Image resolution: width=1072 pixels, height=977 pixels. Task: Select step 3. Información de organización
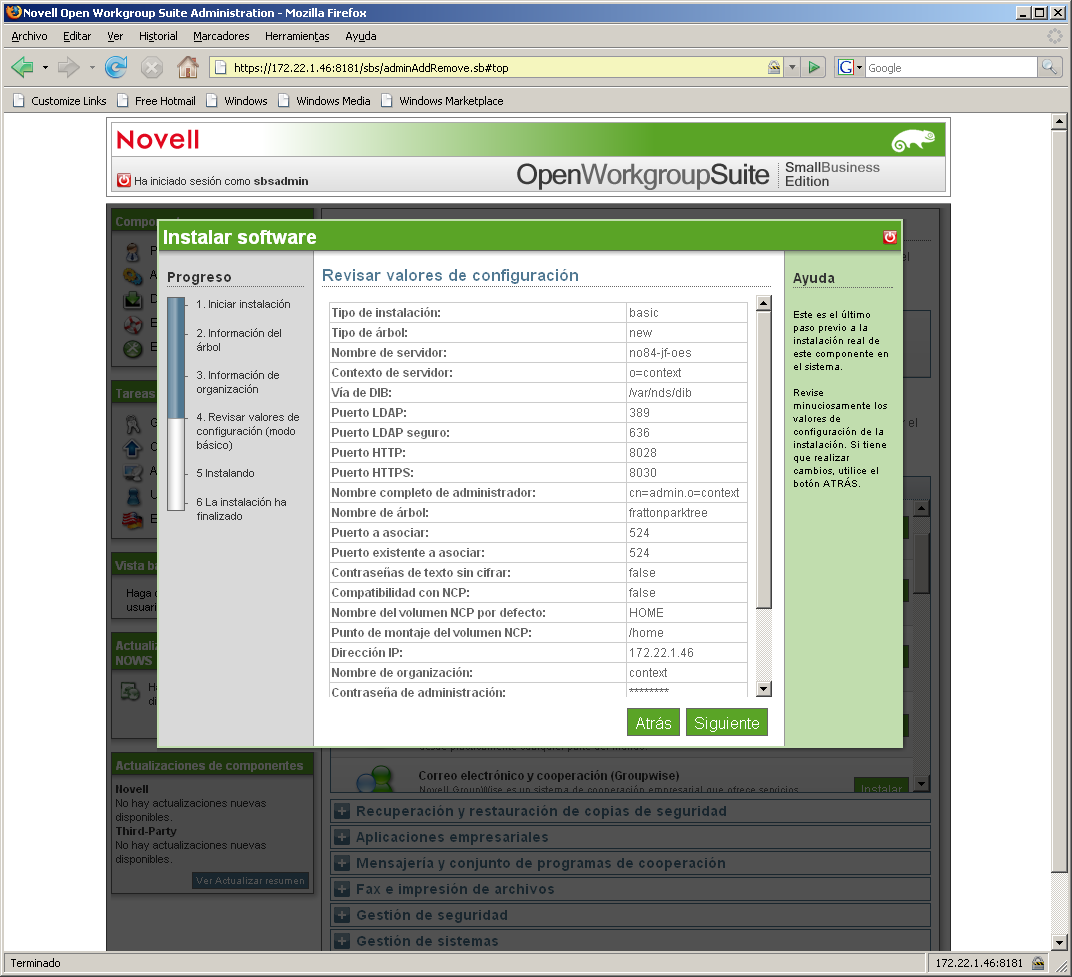click(237, 382)
